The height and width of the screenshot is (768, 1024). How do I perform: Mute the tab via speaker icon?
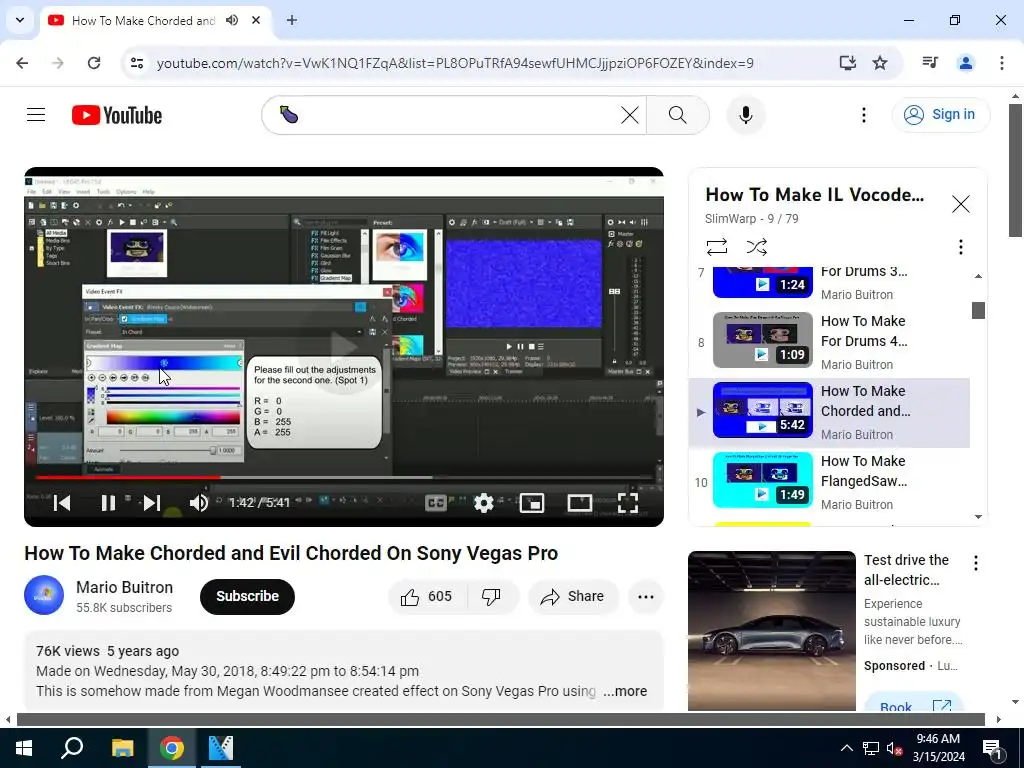[x=232, y=20]
